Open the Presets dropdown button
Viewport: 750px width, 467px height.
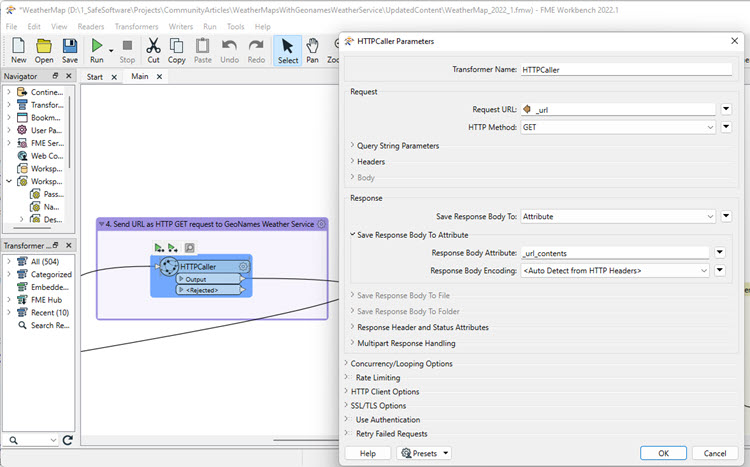(x=424, y=453)
